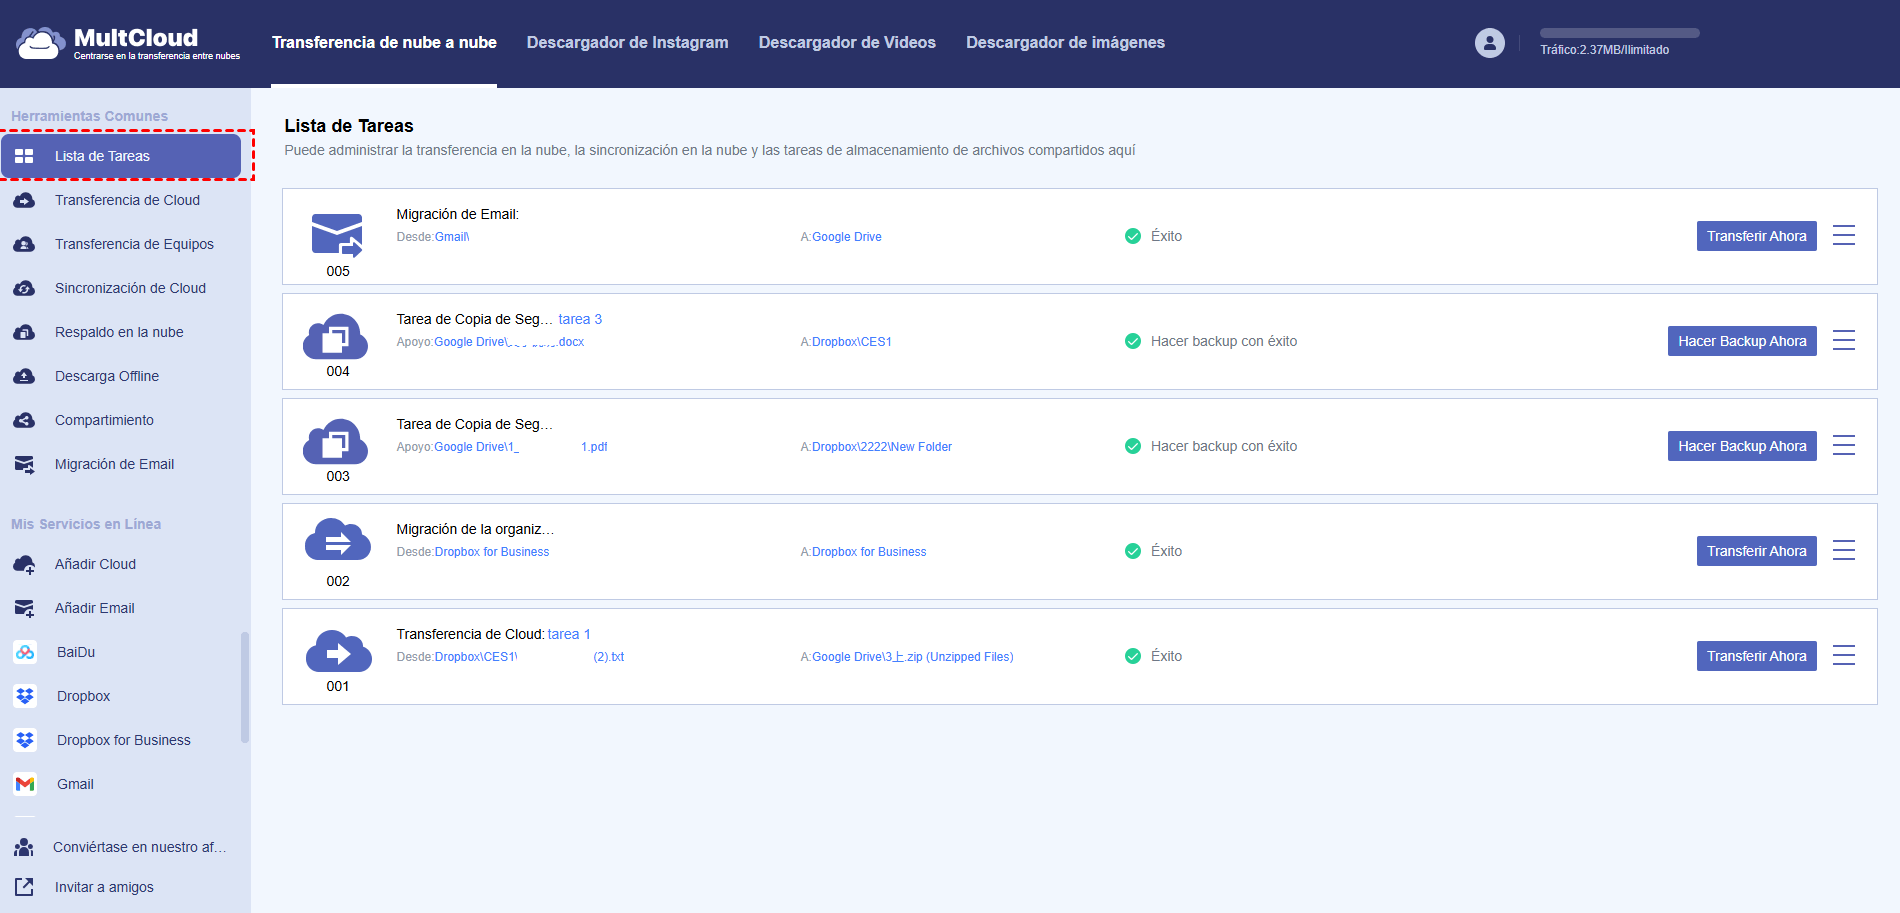
Task: Open the Descargador de Videos tab
Action: 846,42
